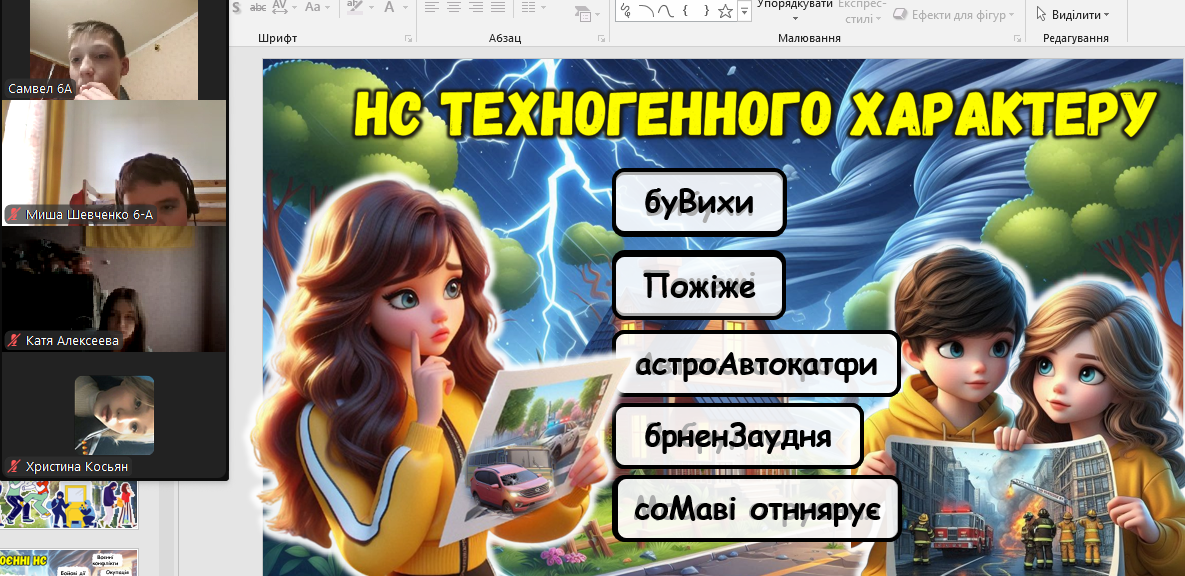
Task: Open the Упорядкувати menu
Action: tap(796, 10)
